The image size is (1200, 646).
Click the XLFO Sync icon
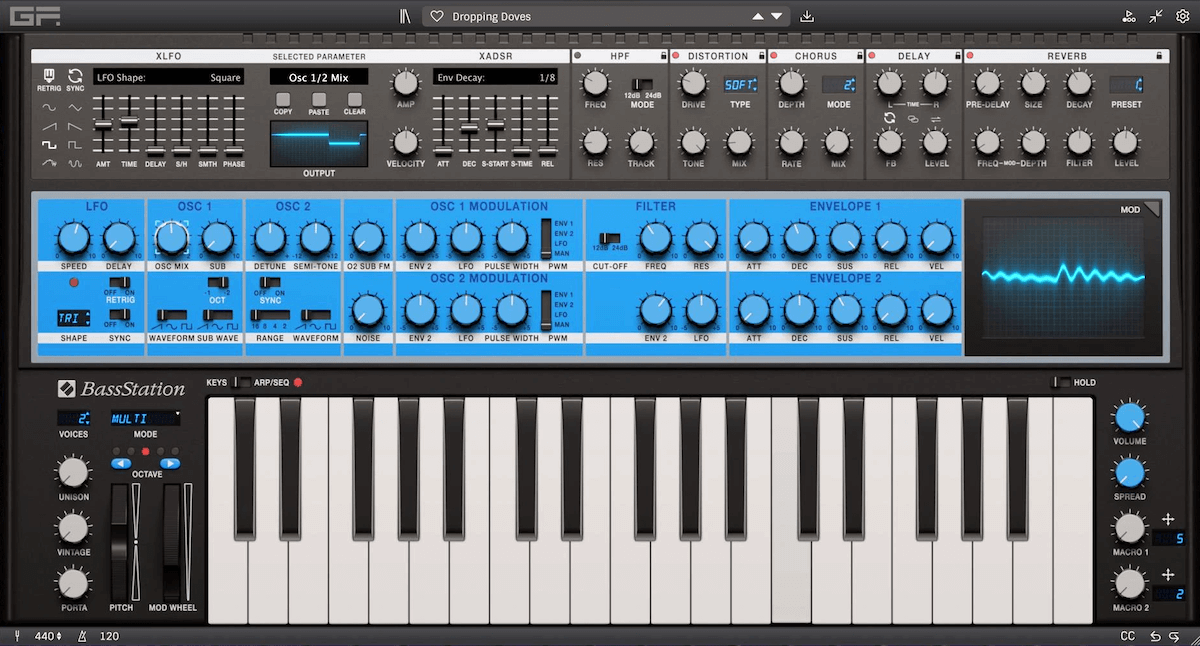coord(75,77)
